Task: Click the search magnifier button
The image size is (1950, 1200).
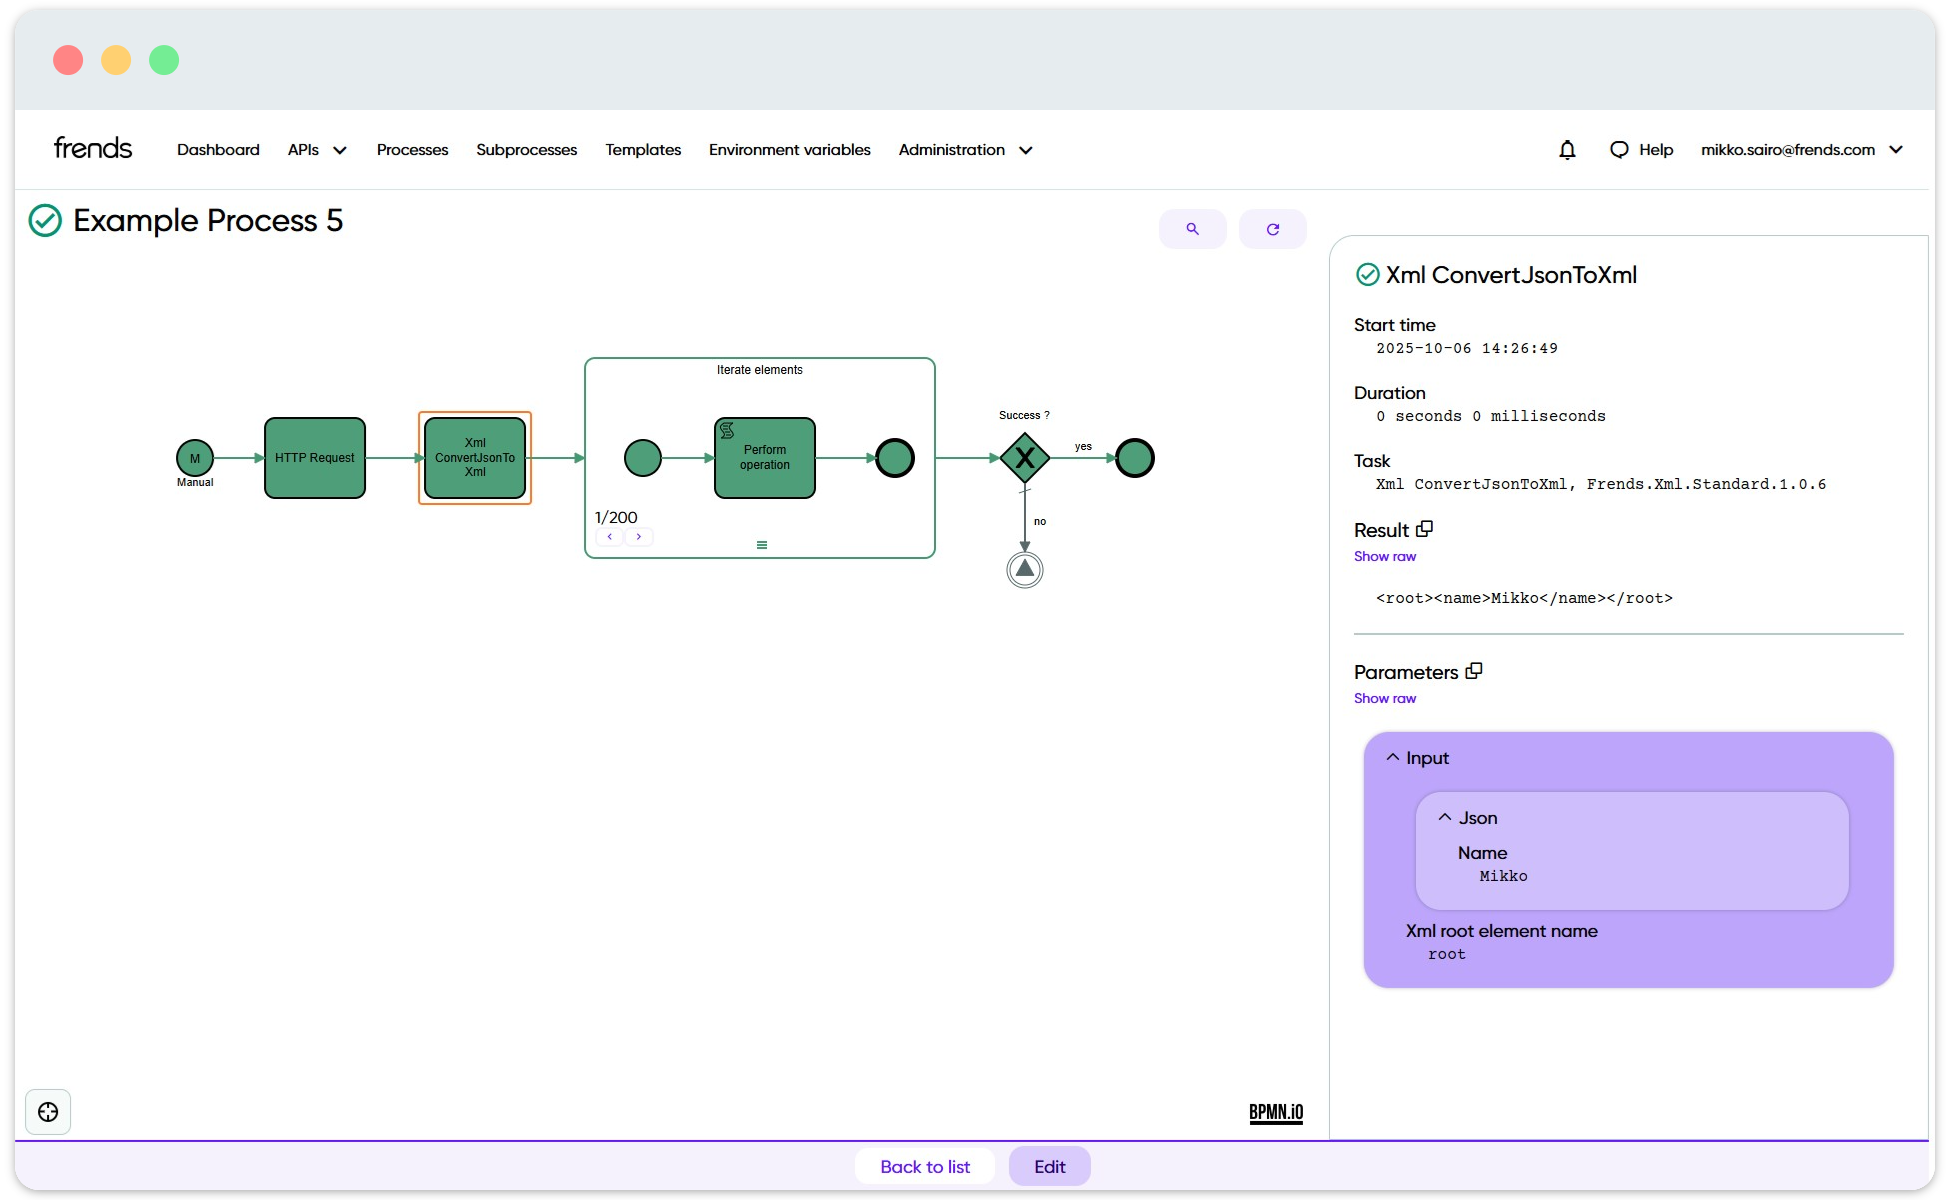Action: pyautogui.click(x=1192, y=229)
